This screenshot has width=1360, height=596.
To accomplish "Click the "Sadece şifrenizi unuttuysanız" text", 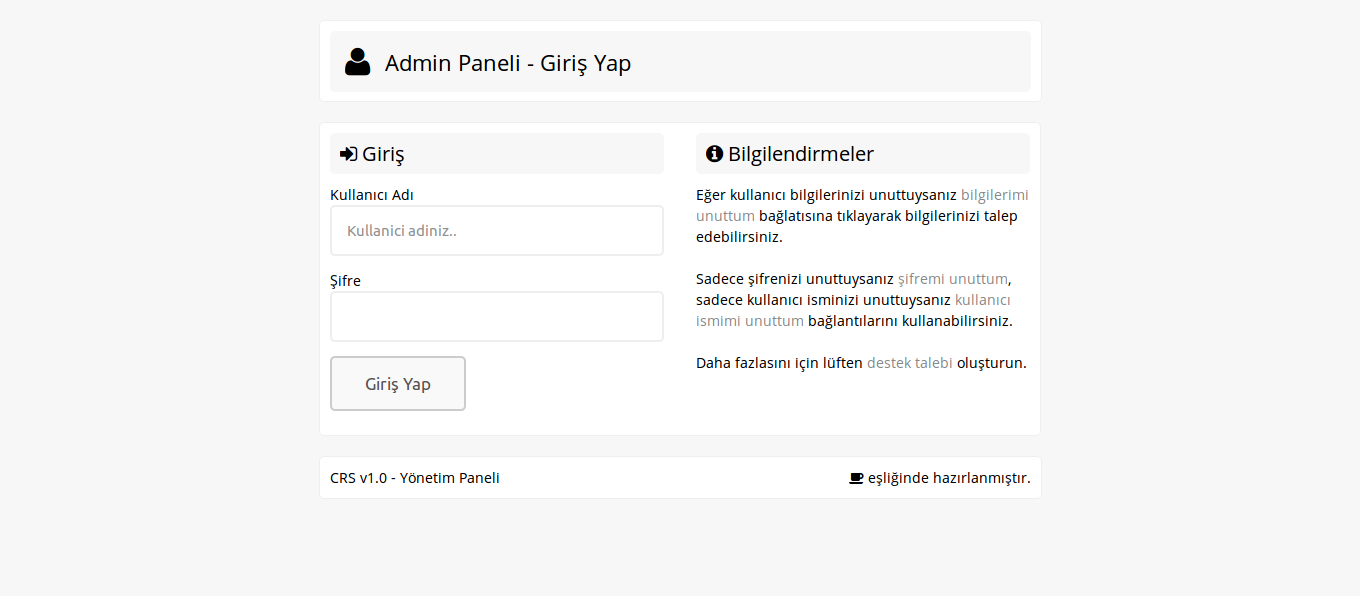I will (794, 279).
